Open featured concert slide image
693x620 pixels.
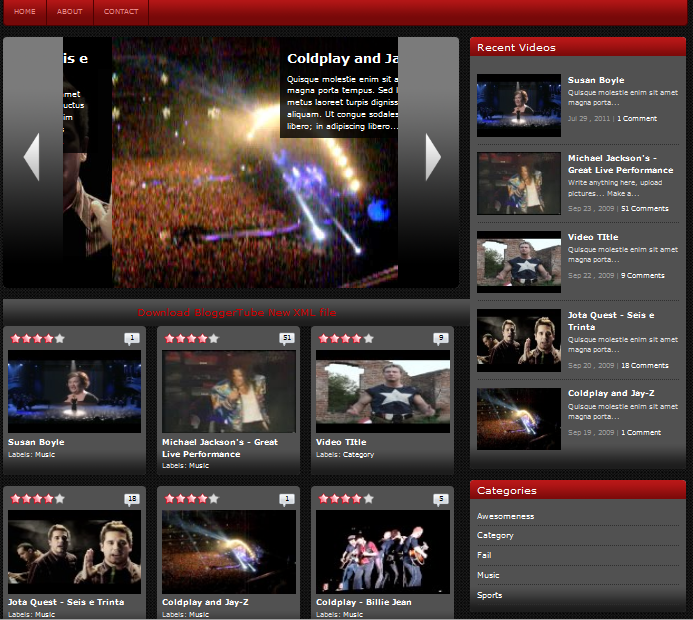point(255,163)
